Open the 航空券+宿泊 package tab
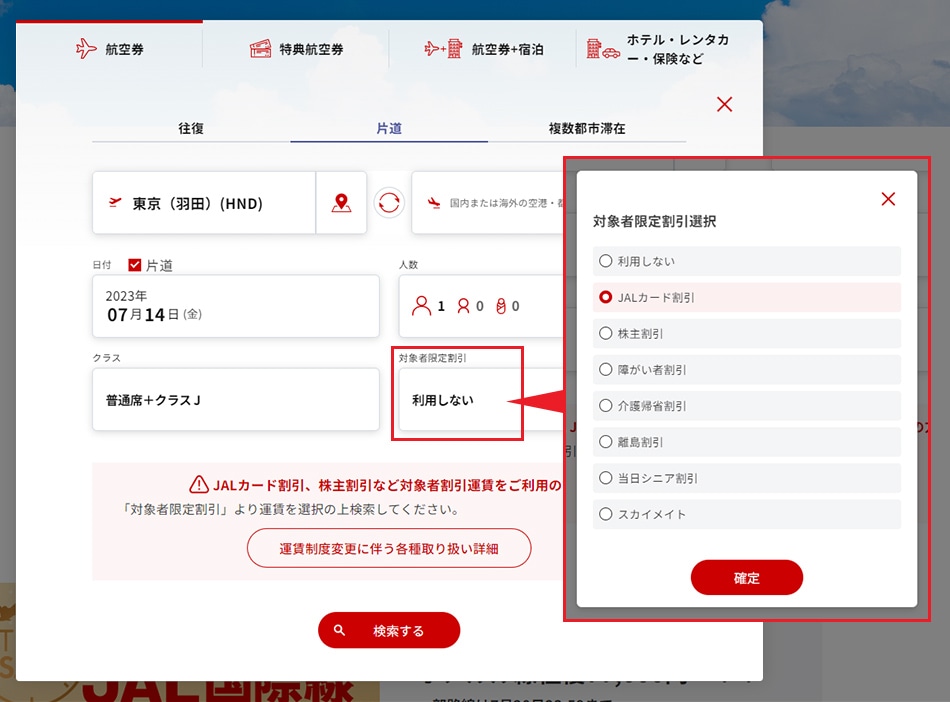 [483, 48]
